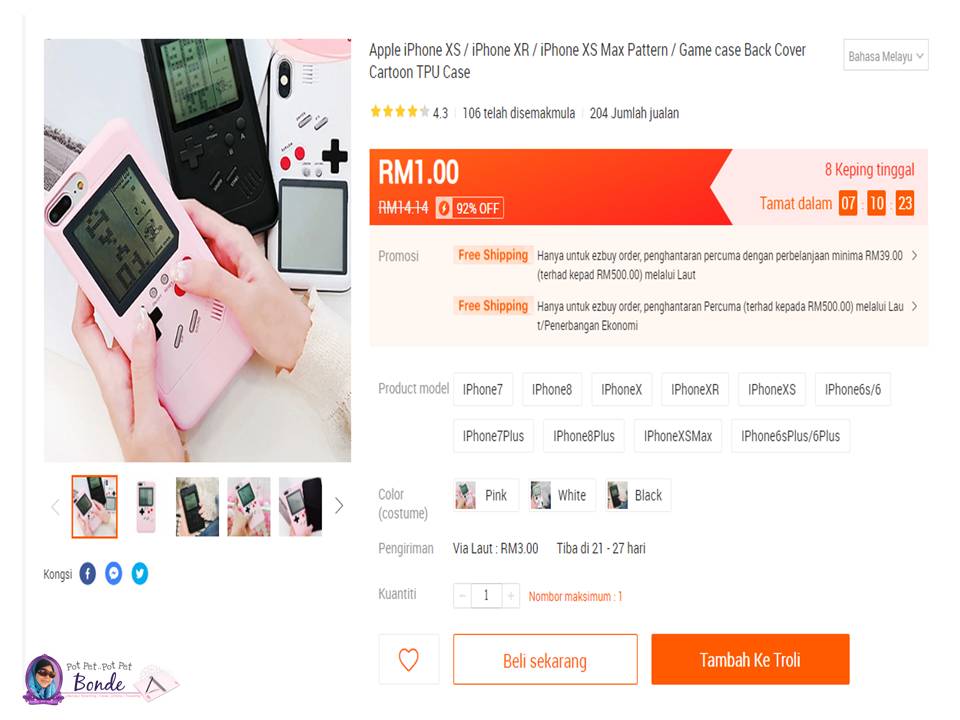960x720 pixels.
Task: Pick IPhoneXSMax model option
Action: (x=678, y=436)
